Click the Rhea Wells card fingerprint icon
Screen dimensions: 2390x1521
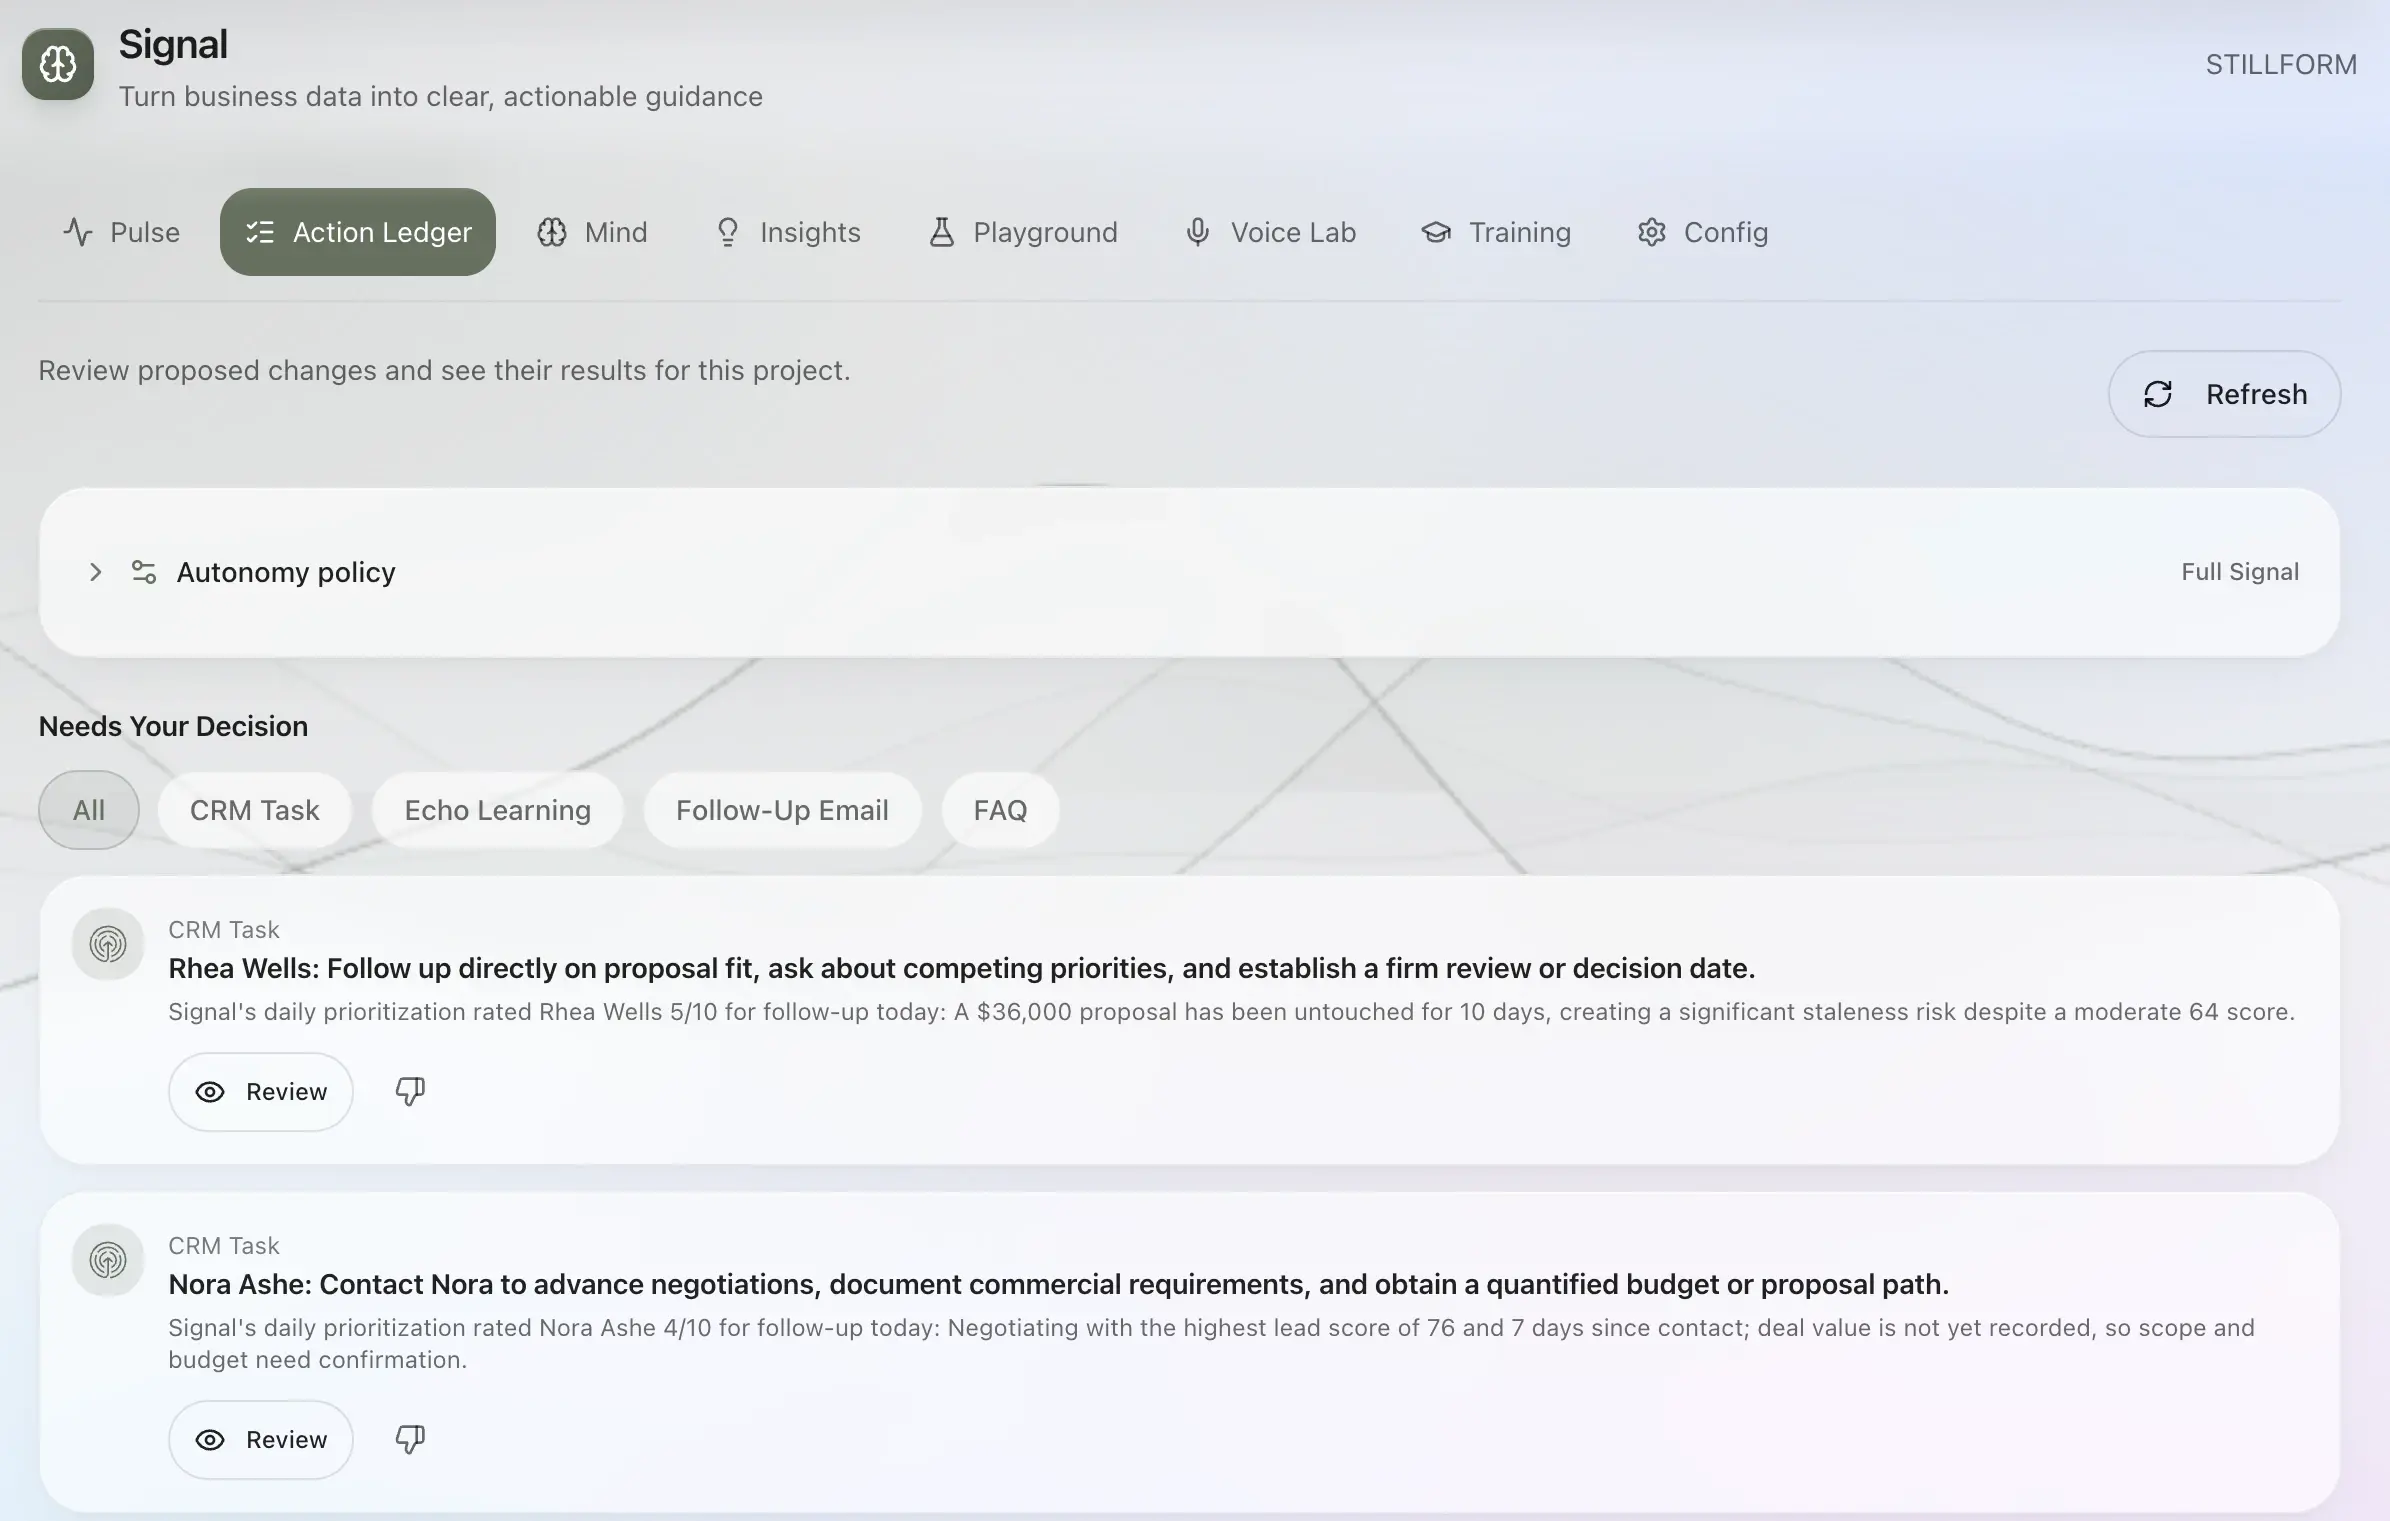point(108,944)
